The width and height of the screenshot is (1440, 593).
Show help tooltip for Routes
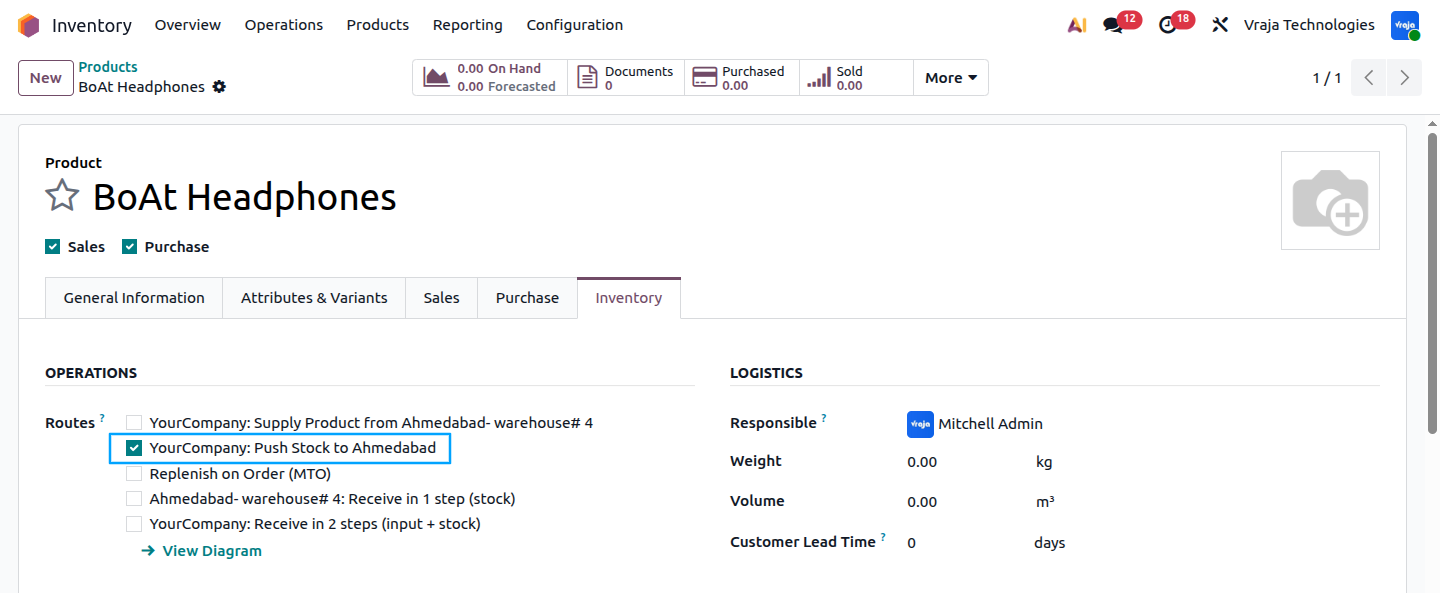[102, 418]
